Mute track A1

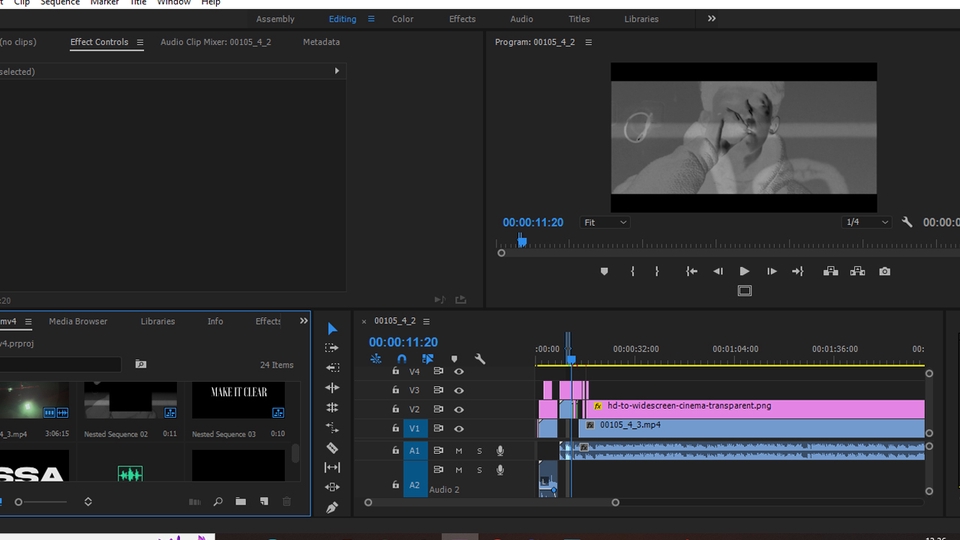(x=459, y=451)
